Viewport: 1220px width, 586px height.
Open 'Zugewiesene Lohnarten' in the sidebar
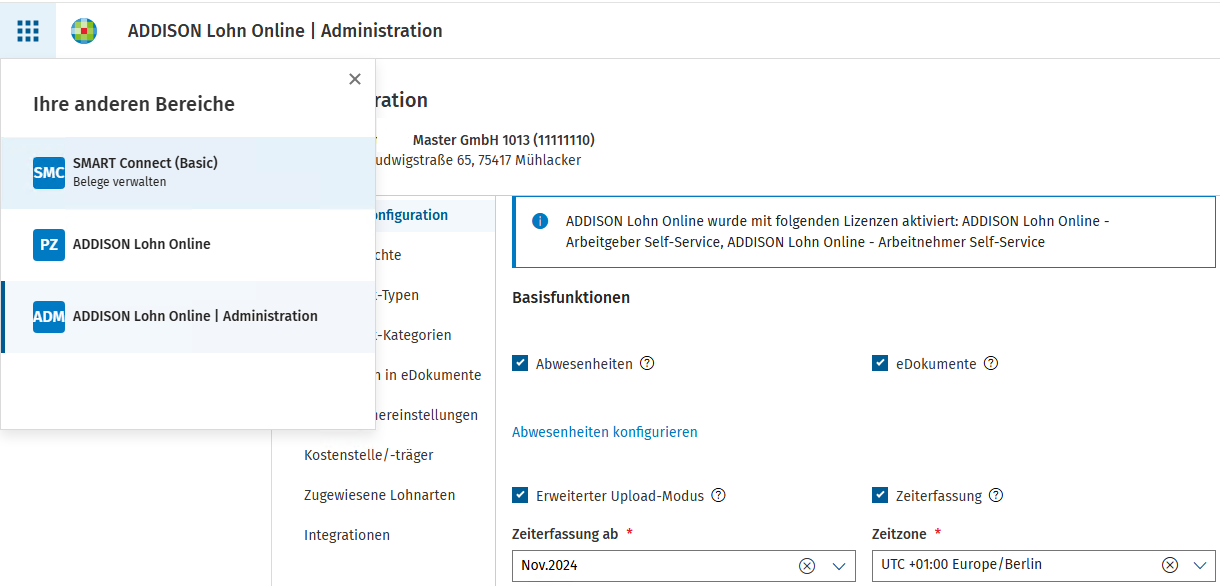coord(380,495)
